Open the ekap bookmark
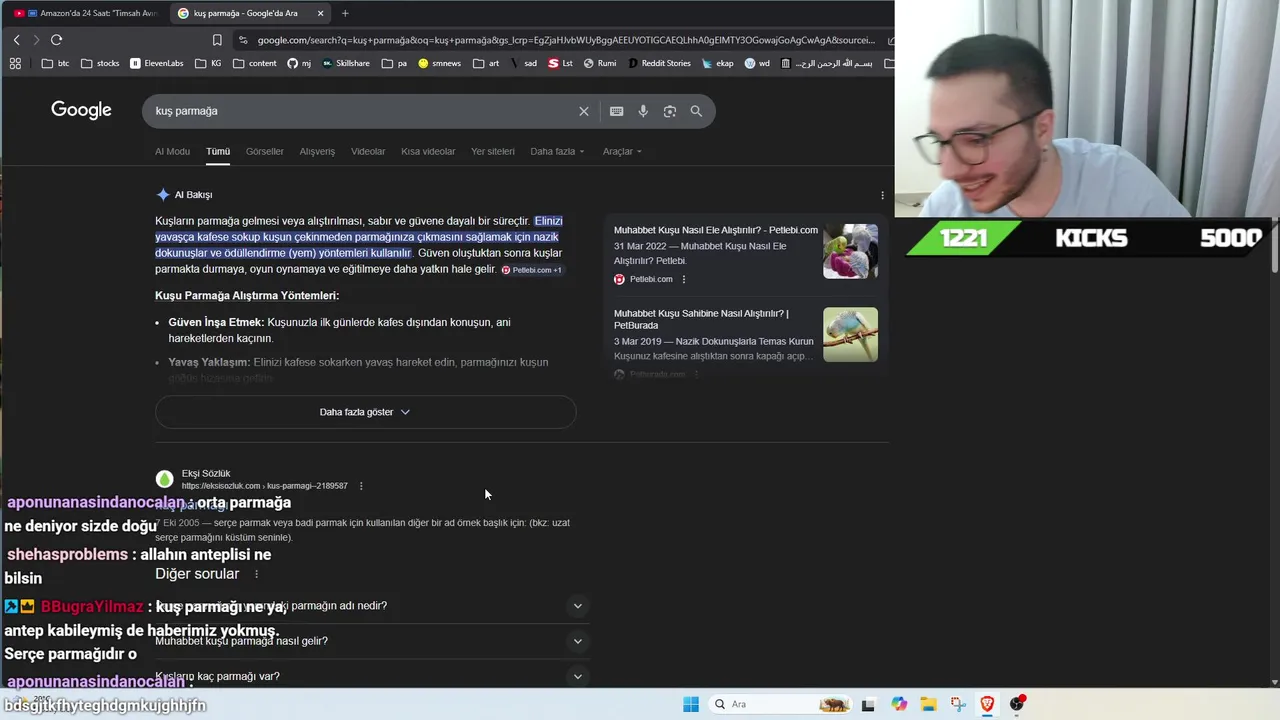Screen dimensions: 1280x720 pyautogui.click(x=717, y=63)
